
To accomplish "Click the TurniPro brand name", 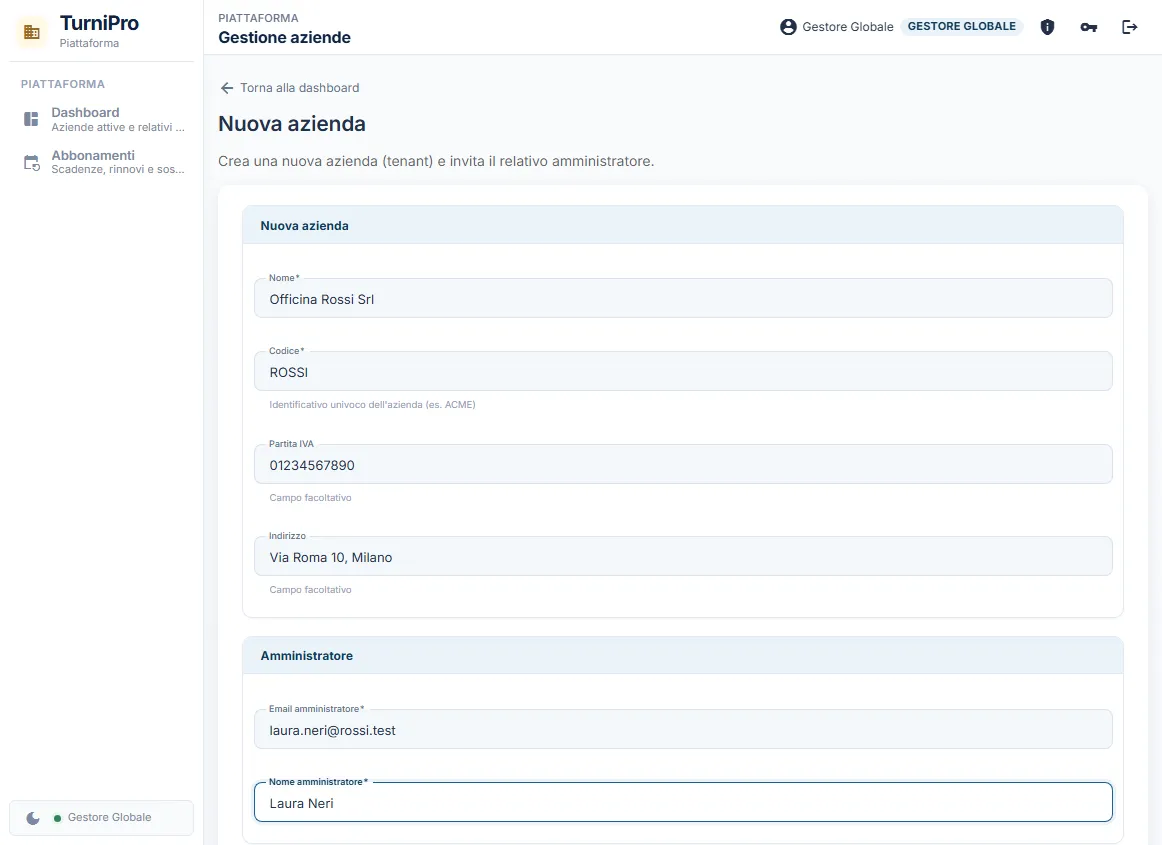I will point(99,23).
